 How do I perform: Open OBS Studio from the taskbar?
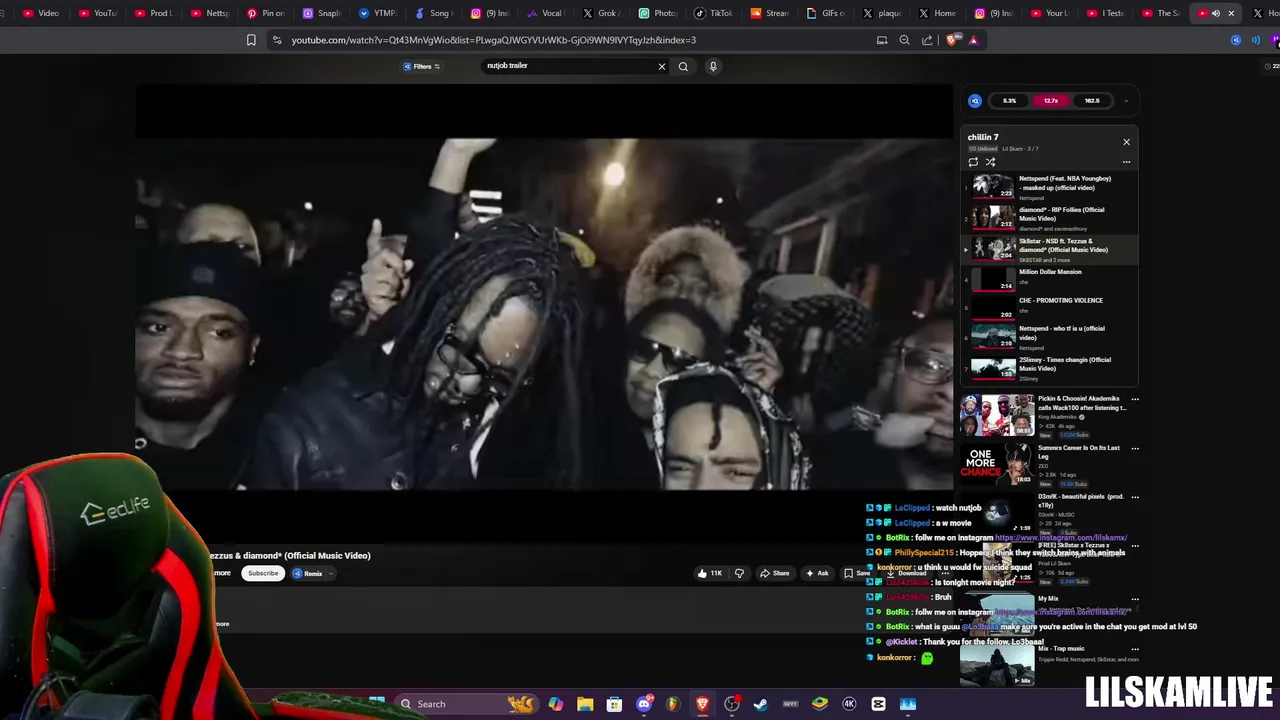tap(732, 704)
